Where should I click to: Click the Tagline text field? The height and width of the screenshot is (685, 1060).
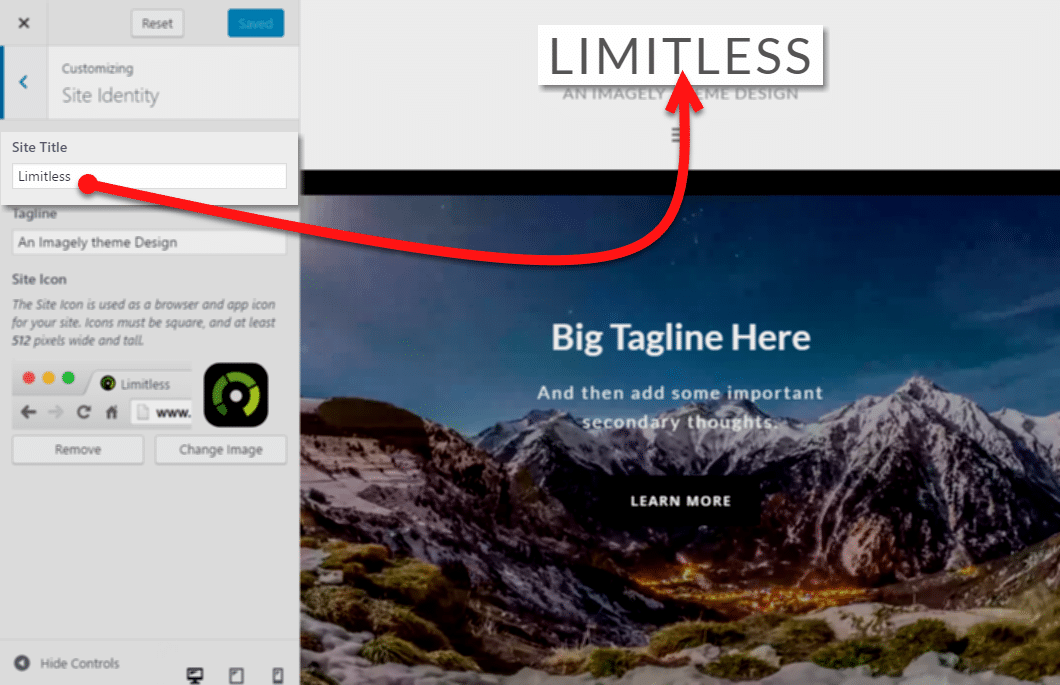coord(149,242)
